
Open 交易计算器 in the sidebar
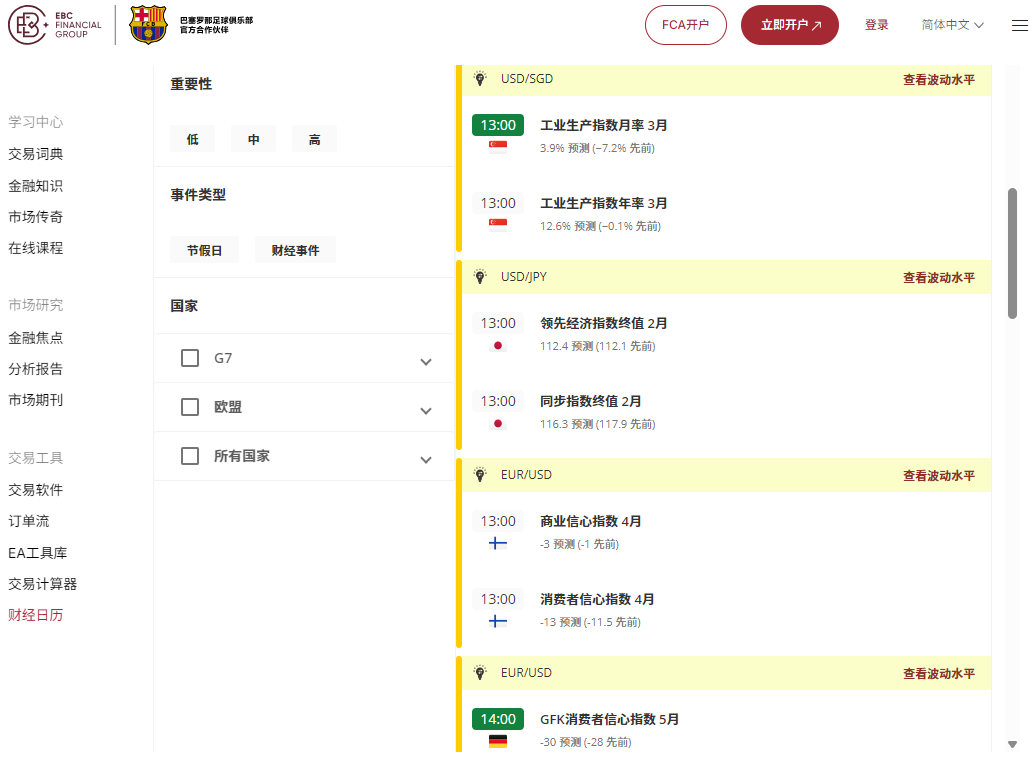point(43,584)
